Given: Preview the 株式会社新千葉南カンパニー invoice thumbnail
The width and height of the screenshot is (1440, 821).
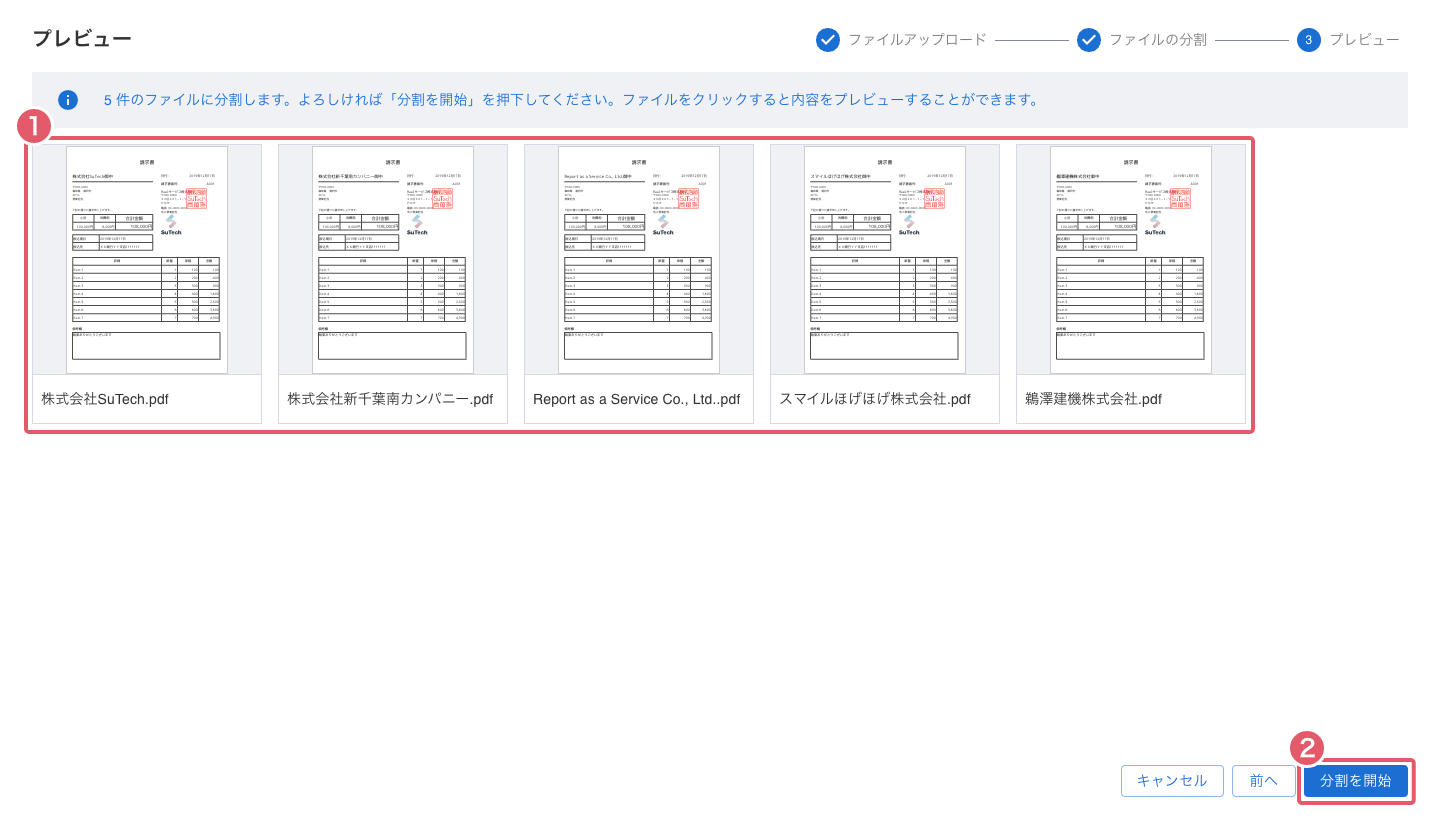Looking at the screenshot, I should tap(393, 260).
